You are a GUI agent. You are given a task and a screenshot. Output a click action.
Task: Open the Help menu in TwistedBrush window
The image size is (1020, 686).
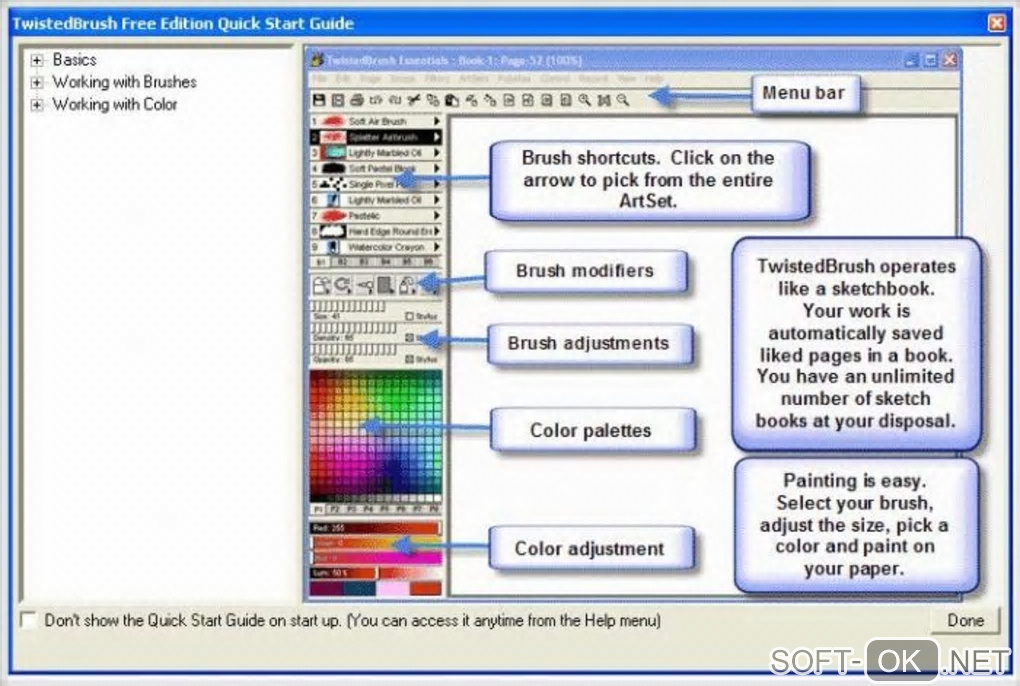click(654, 79)
